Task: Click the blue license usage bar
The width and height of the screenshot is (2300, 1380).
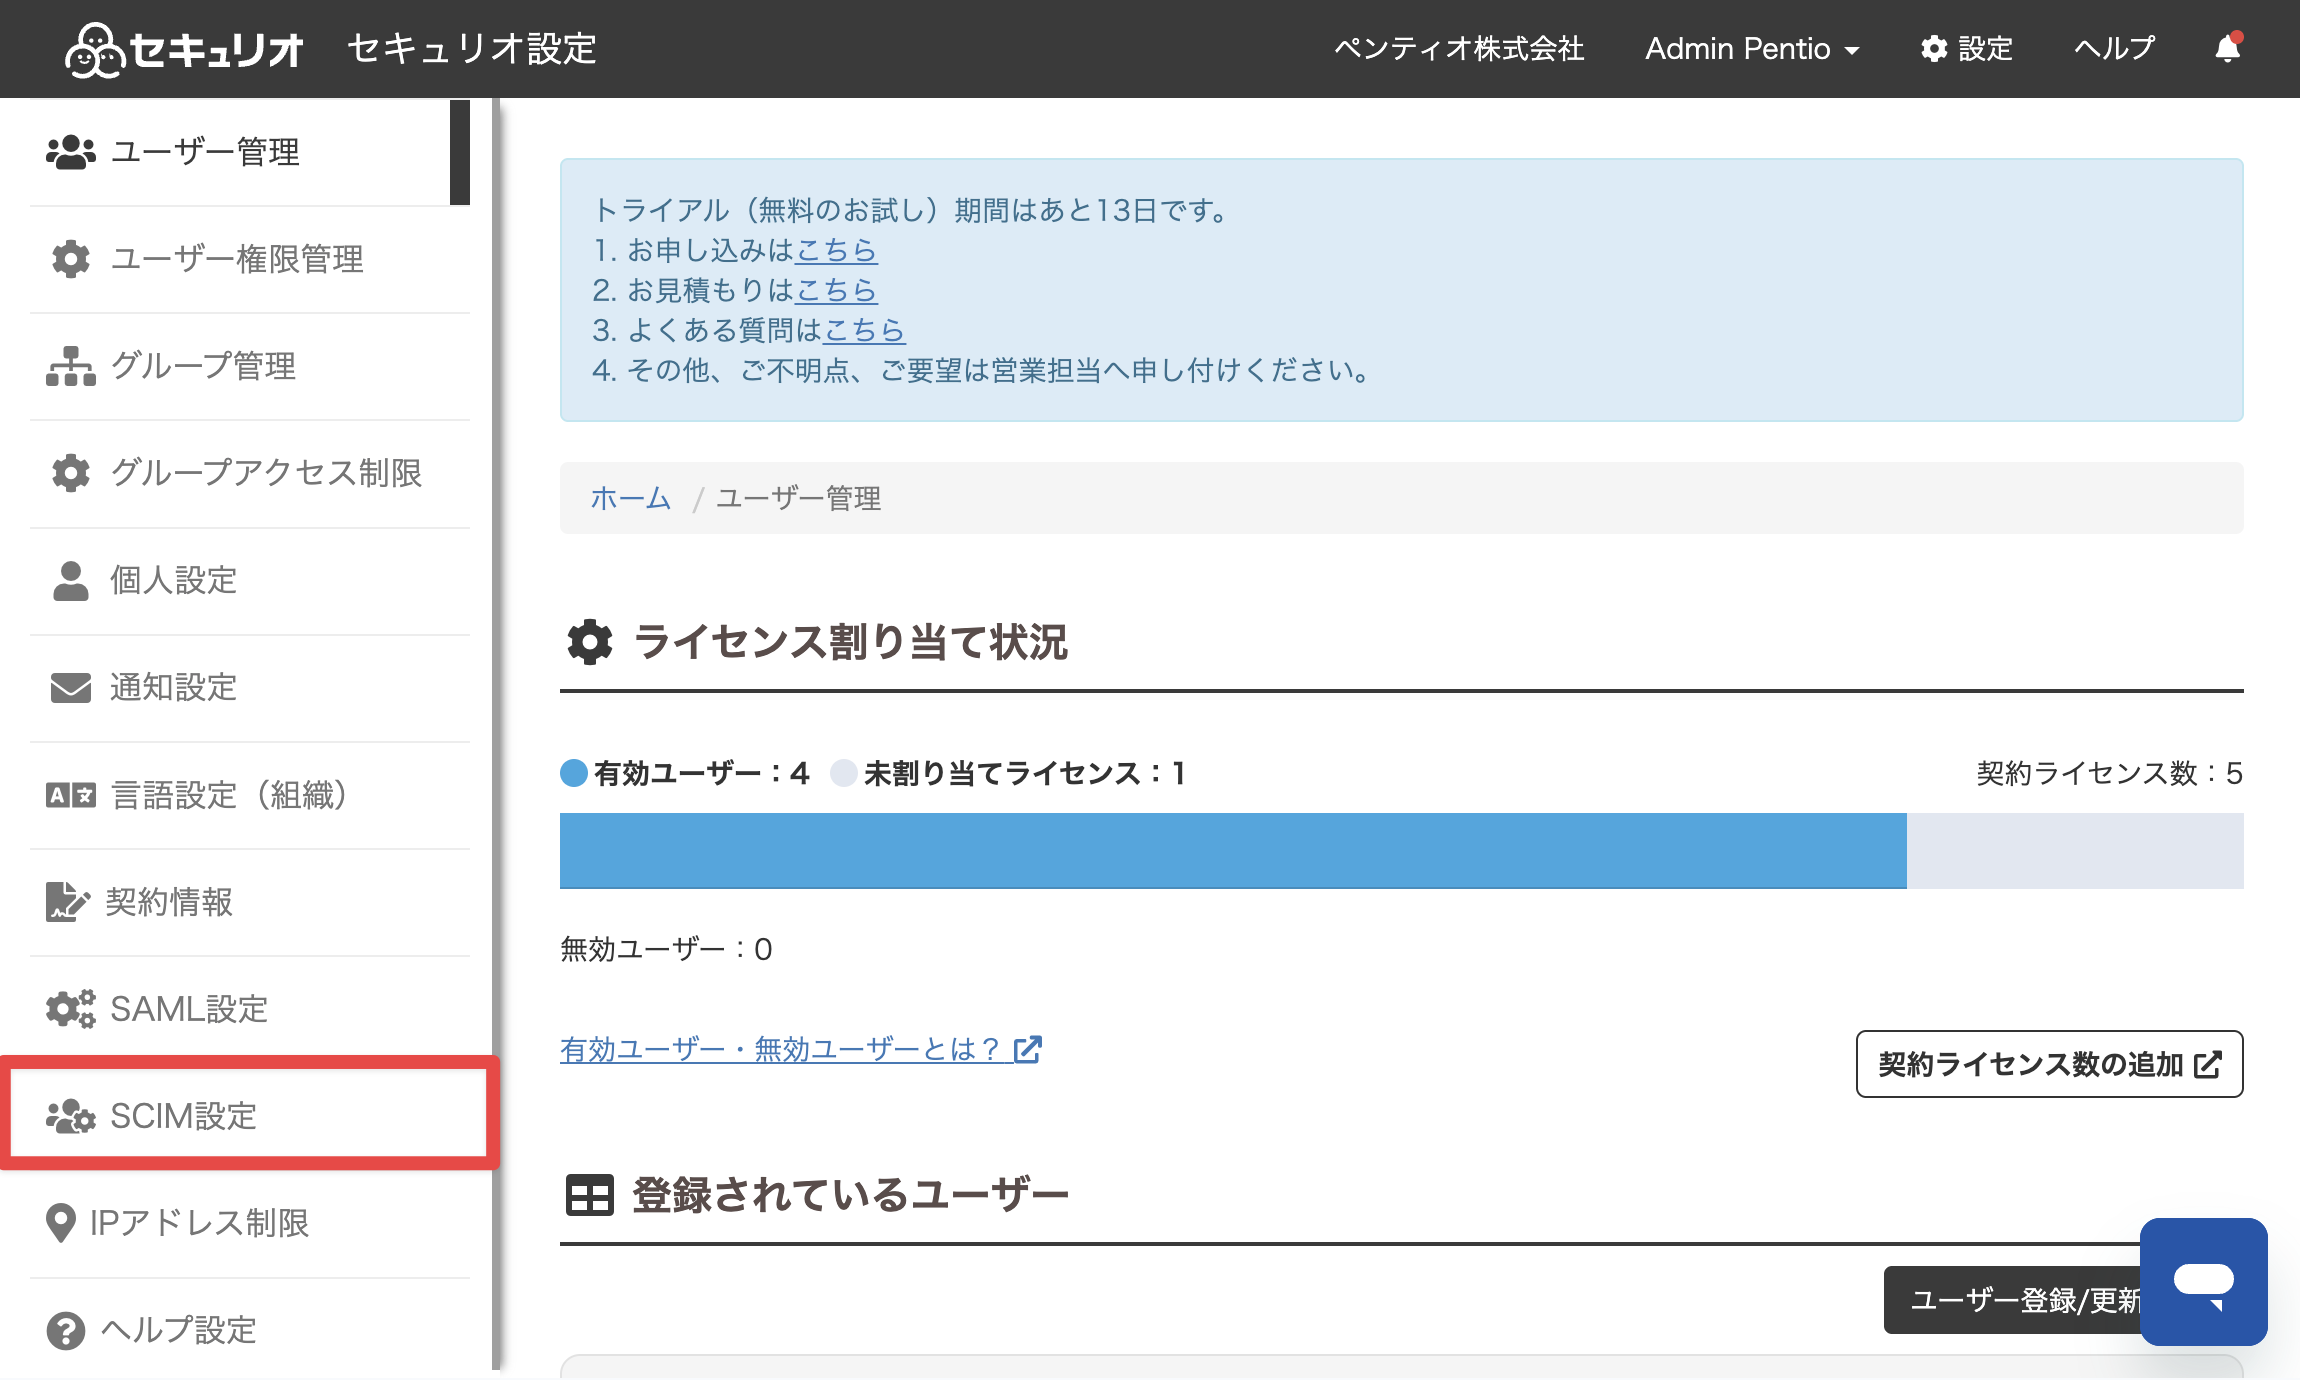Action: tap(1233, 850)
